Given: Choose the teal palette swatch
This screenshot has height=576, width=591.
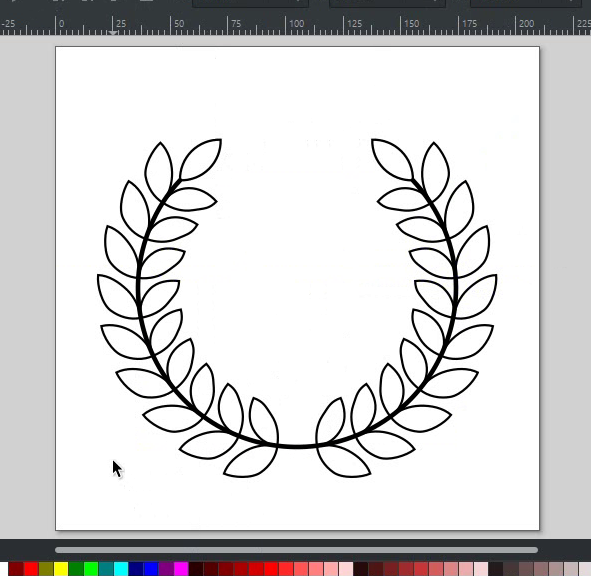Looking at the screenshot, I should point(106,569).
